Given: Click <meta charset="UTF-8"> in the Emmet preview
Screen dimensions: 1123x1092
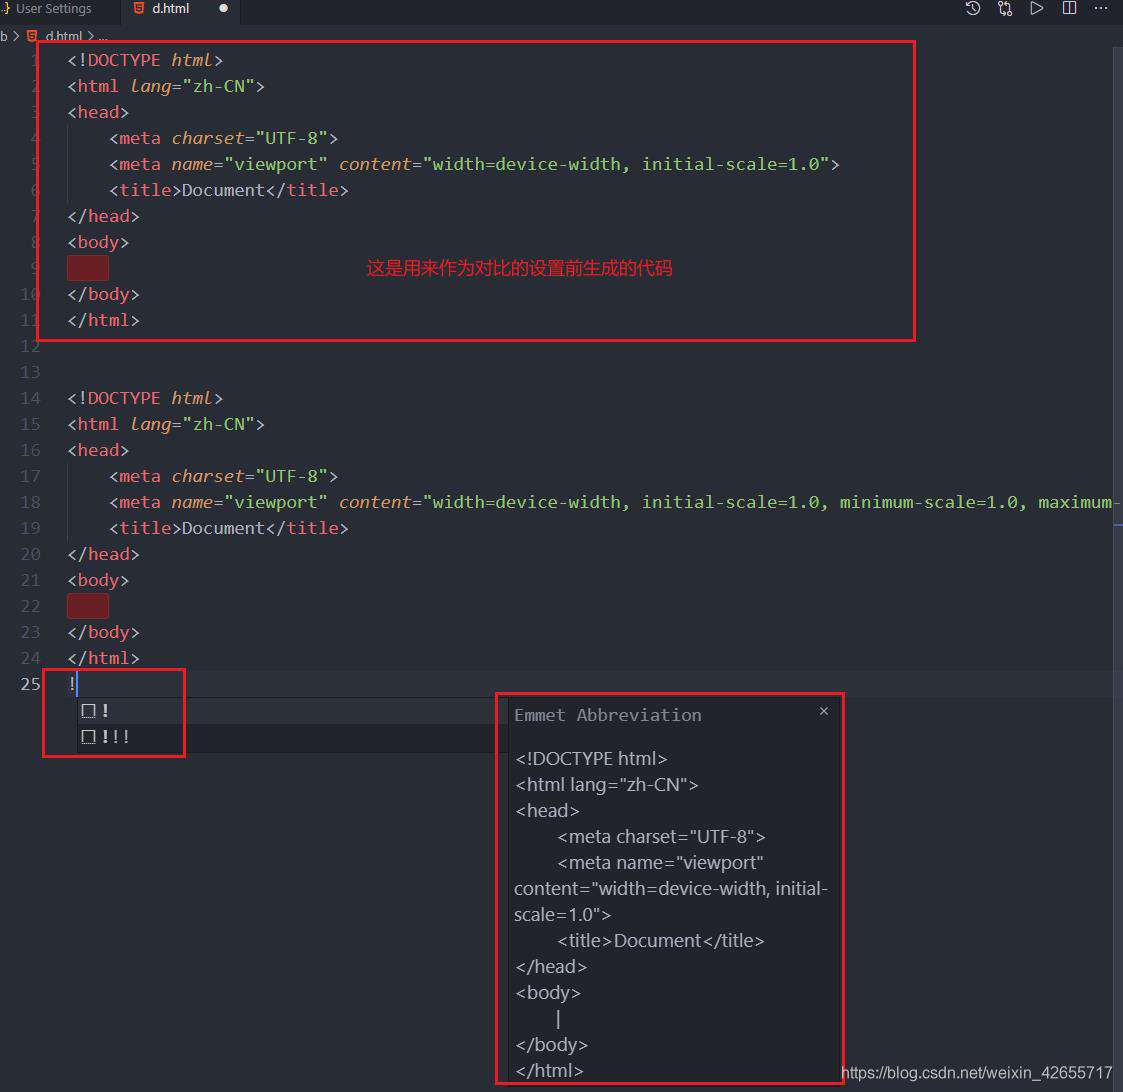Looking at the screenshot, I should (x=661, y=837).
